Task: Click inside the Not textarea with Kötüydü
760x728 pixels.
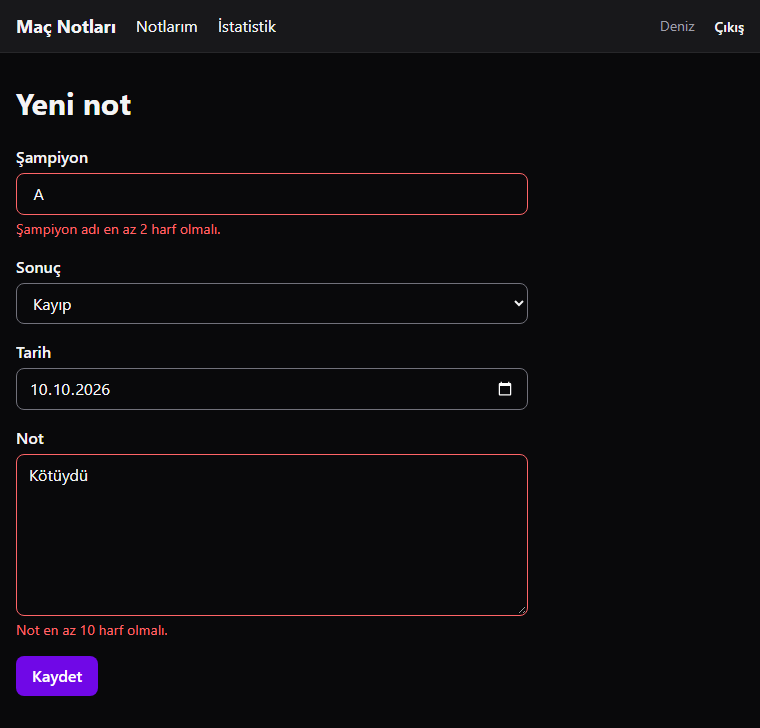Action: 271,535
